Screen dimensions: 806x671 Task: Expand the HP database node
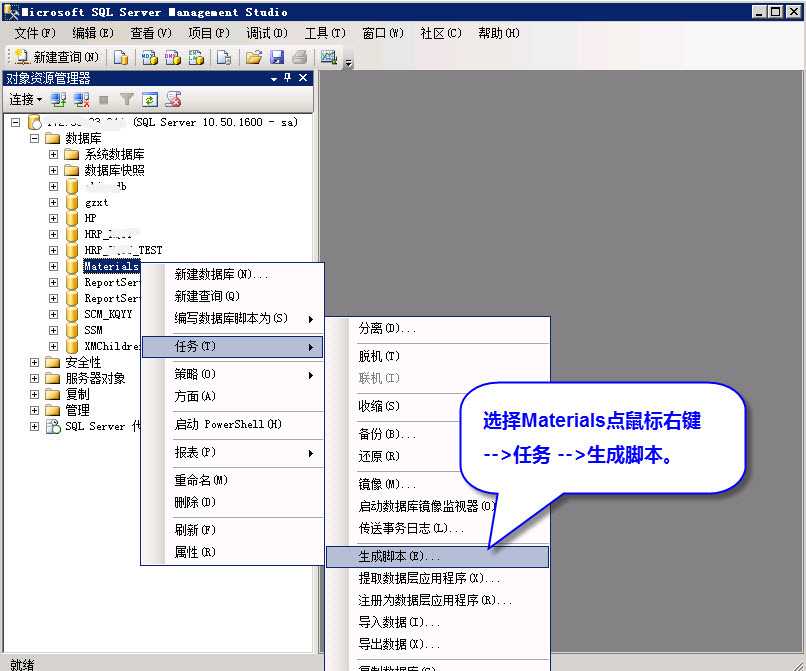pyautogui.click(x=53, y=218)
